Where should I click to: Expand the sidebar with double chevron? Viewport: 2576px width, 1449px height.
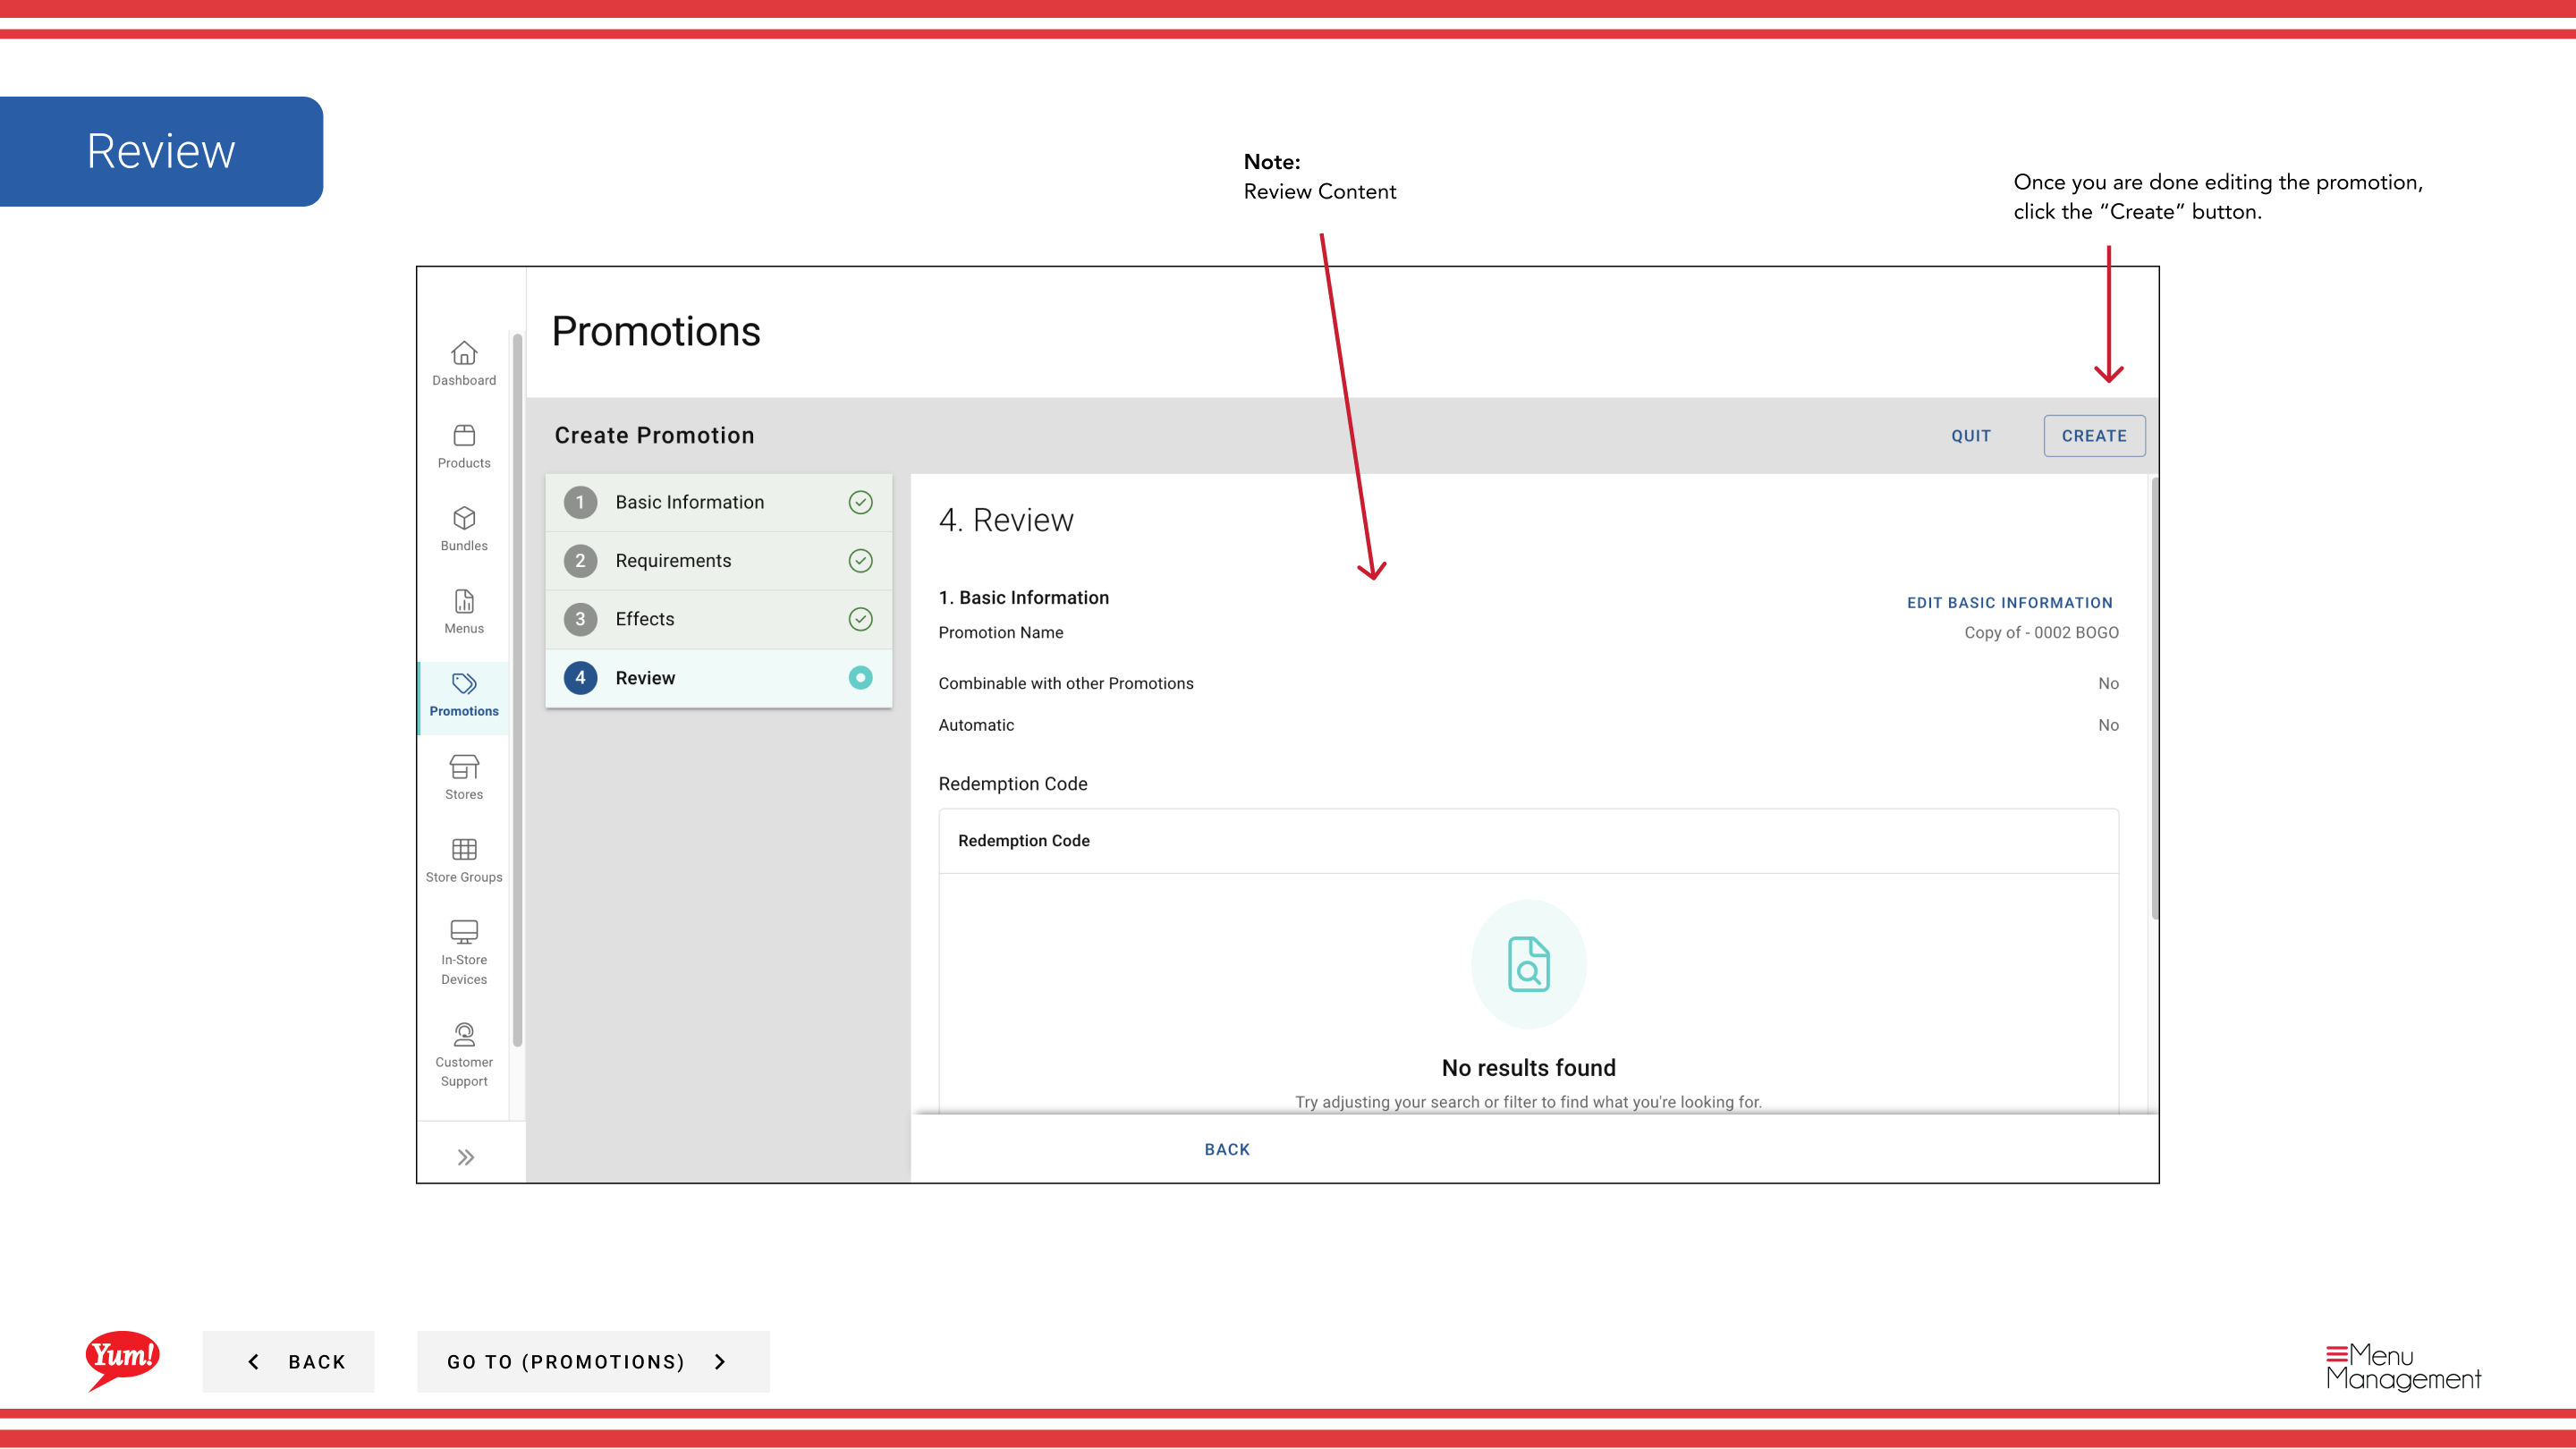pyautogui.click(x=466, y=1157)
